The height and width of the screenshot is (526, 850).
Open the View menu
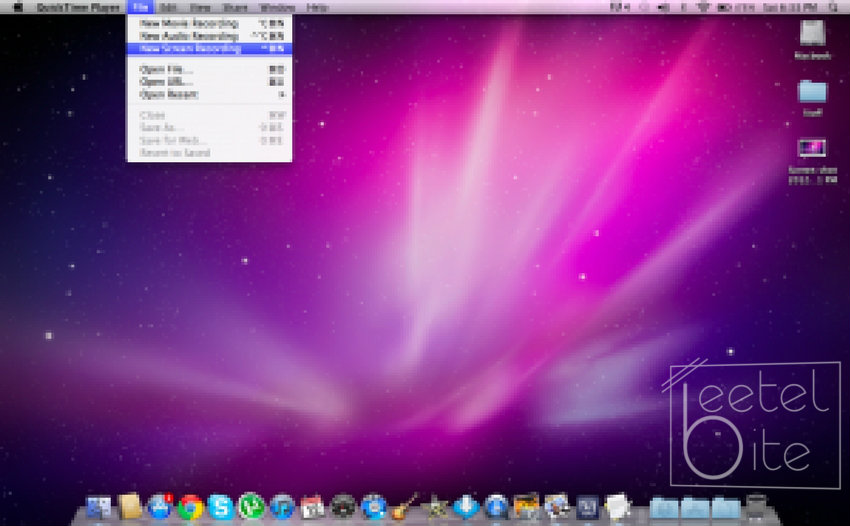point(200,8)
